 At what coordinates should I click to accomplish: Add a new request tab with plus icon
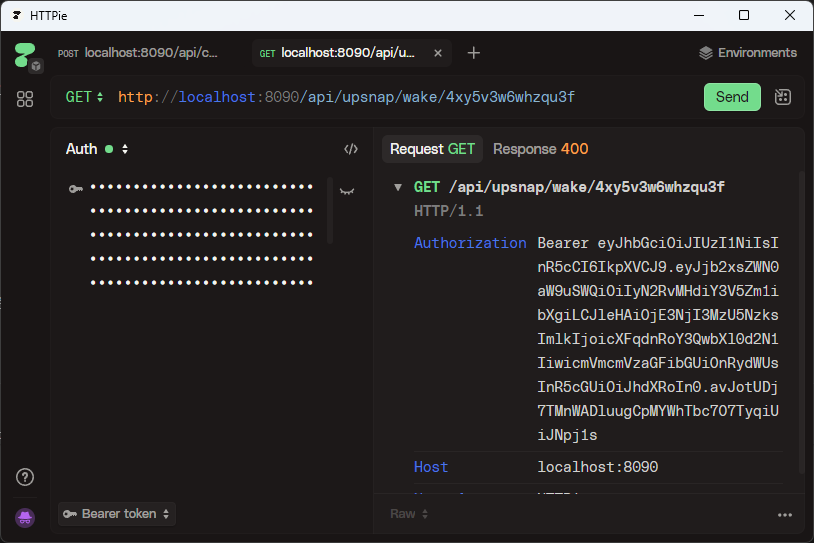474,53
